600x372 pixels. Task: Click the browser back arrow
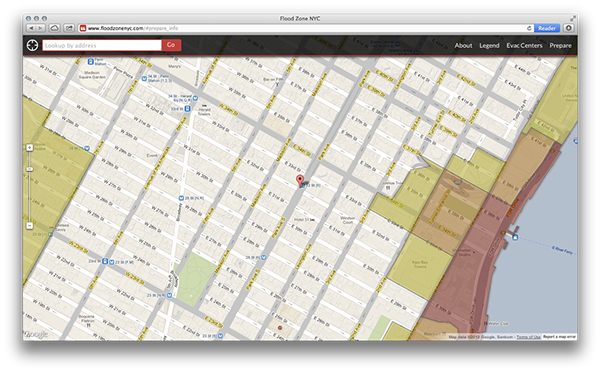click(x=31, y=28)
